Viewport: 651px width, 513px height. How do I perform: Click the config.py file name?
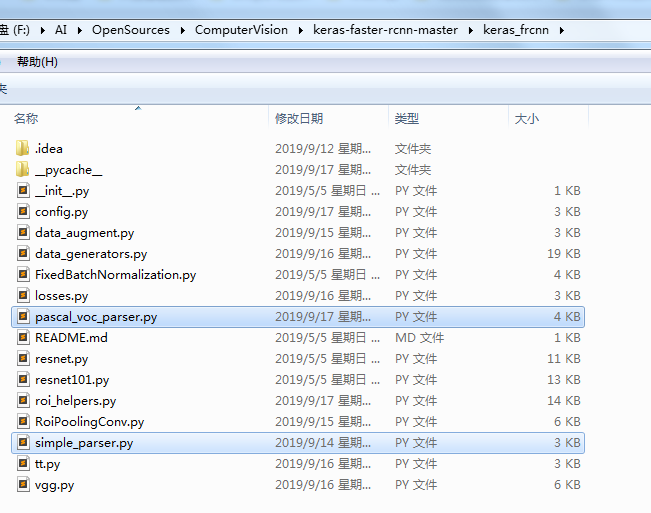61,212
